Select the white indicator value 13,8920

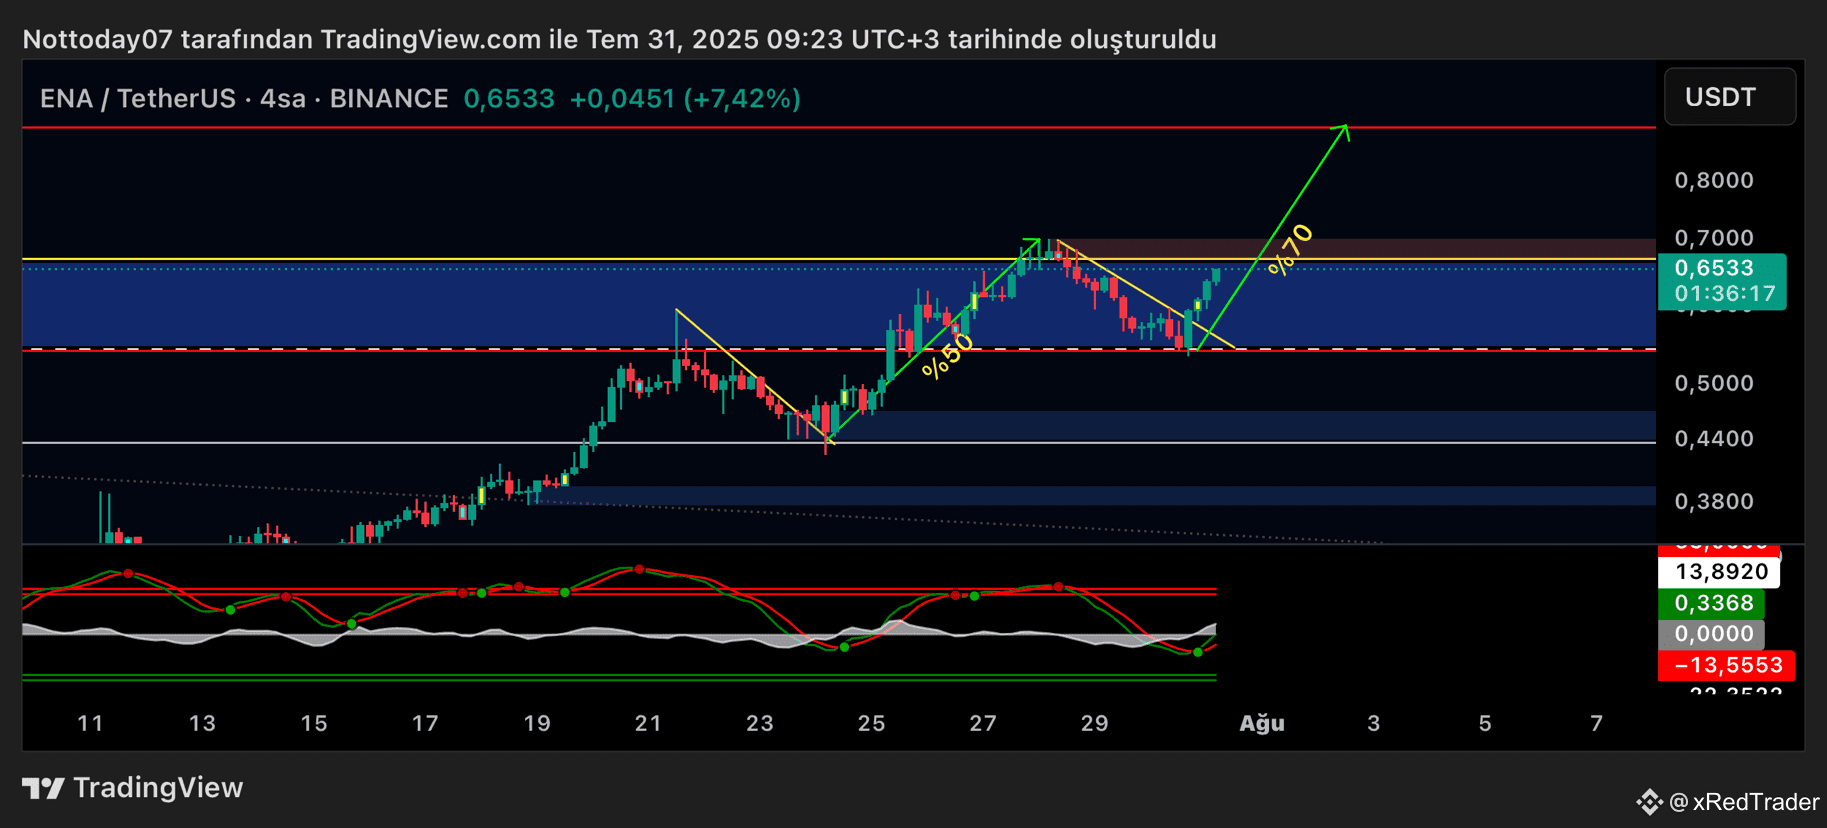1719,572
